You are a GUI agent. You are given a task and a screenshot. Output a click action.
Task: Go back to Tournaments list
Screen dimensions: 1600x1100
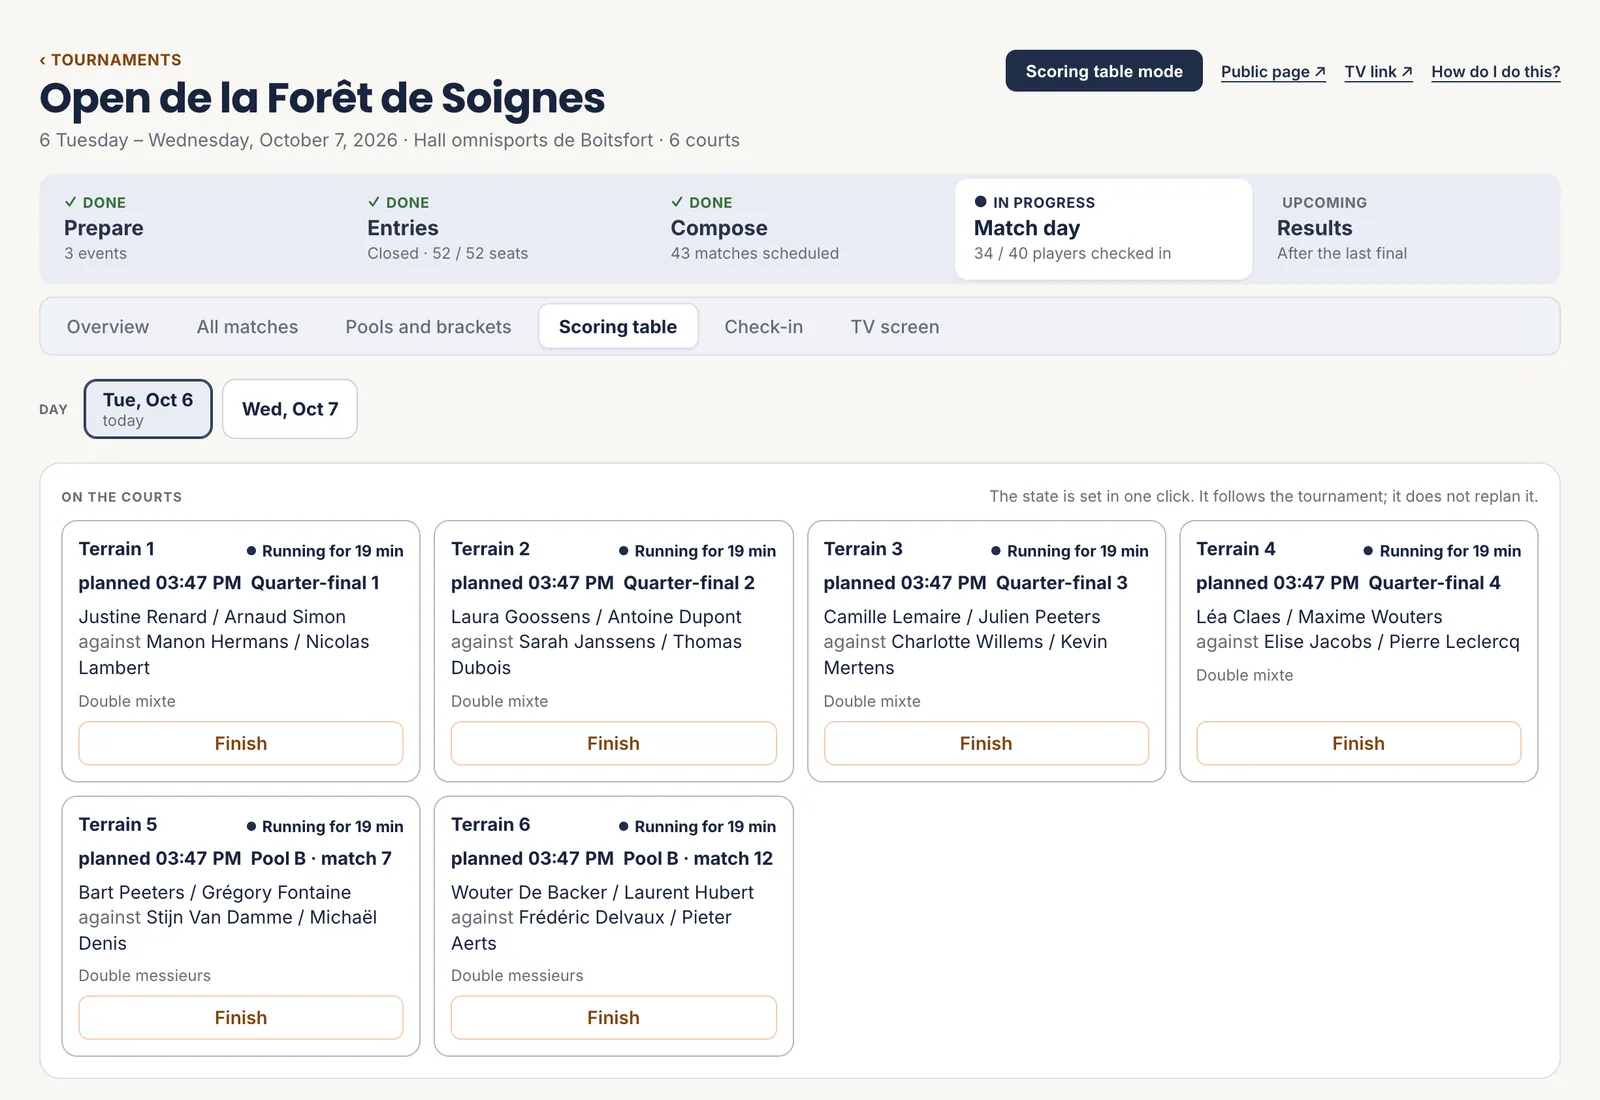[x=110, y=60]
